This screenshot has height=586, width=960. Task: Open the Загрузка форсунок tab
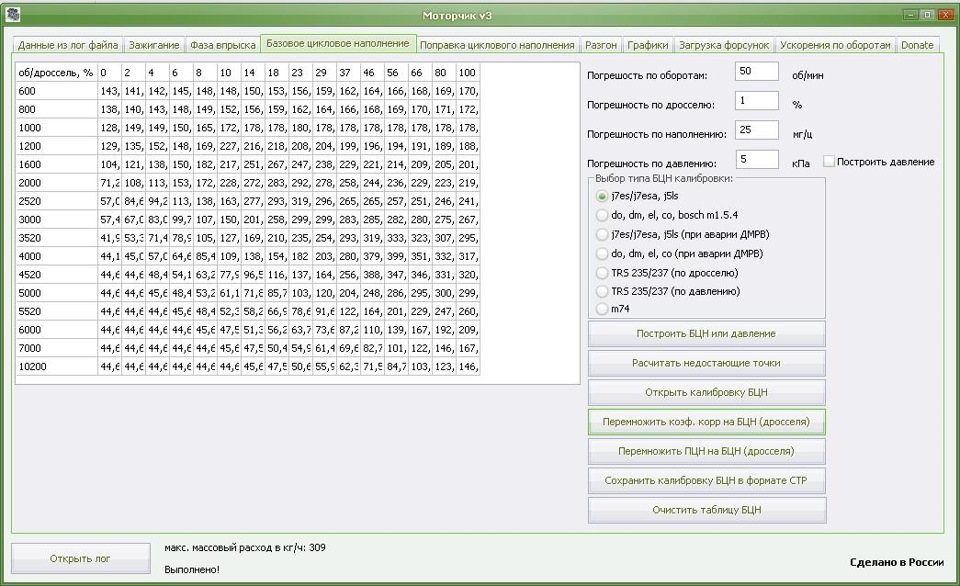[x=724, y=45]
